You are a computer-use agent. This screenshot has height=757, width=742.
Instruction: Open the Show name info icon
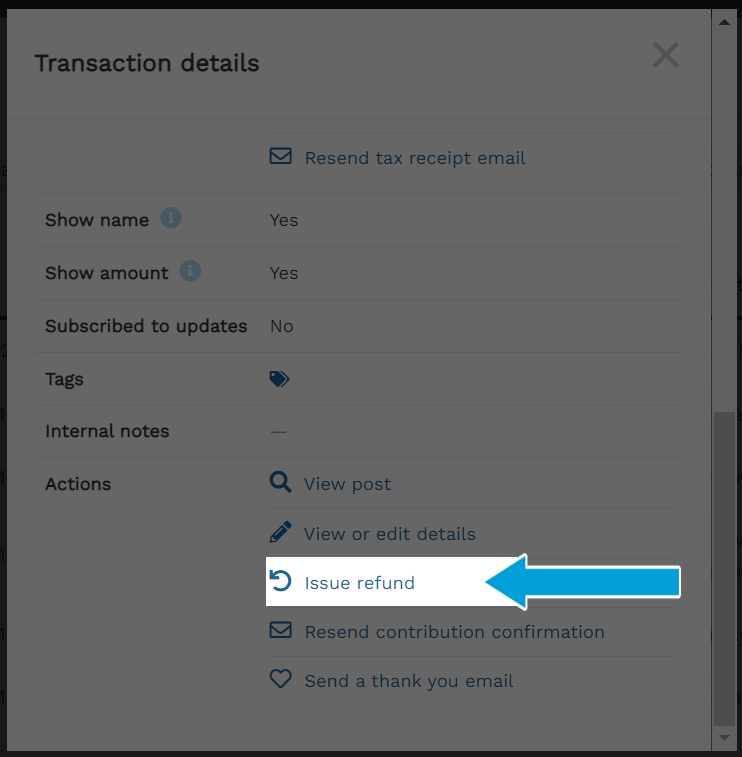click(171, 218)
